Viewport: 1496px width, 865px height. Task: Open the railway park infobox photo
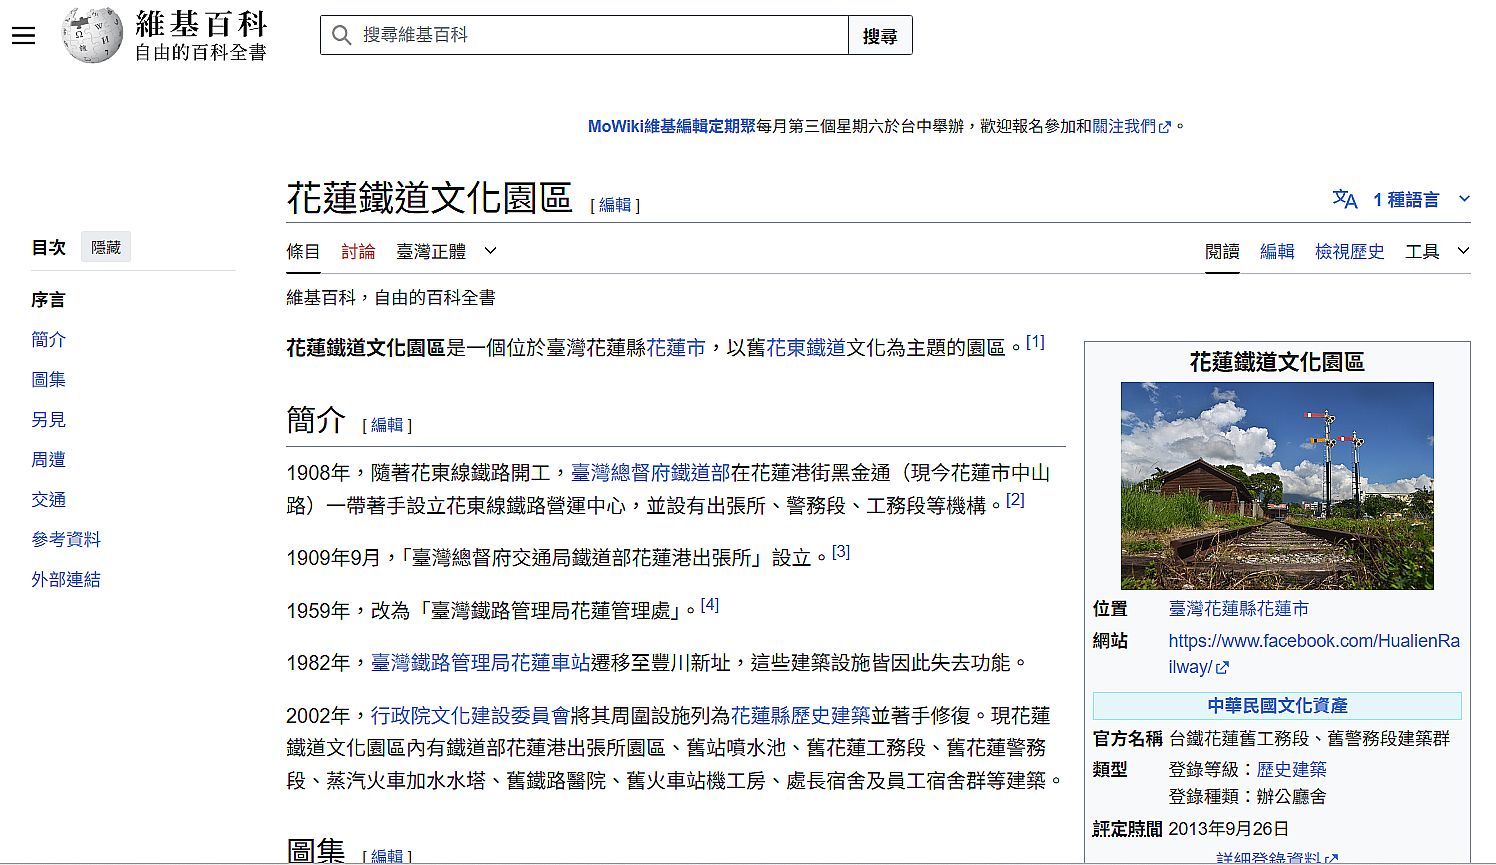point(1276,485)
